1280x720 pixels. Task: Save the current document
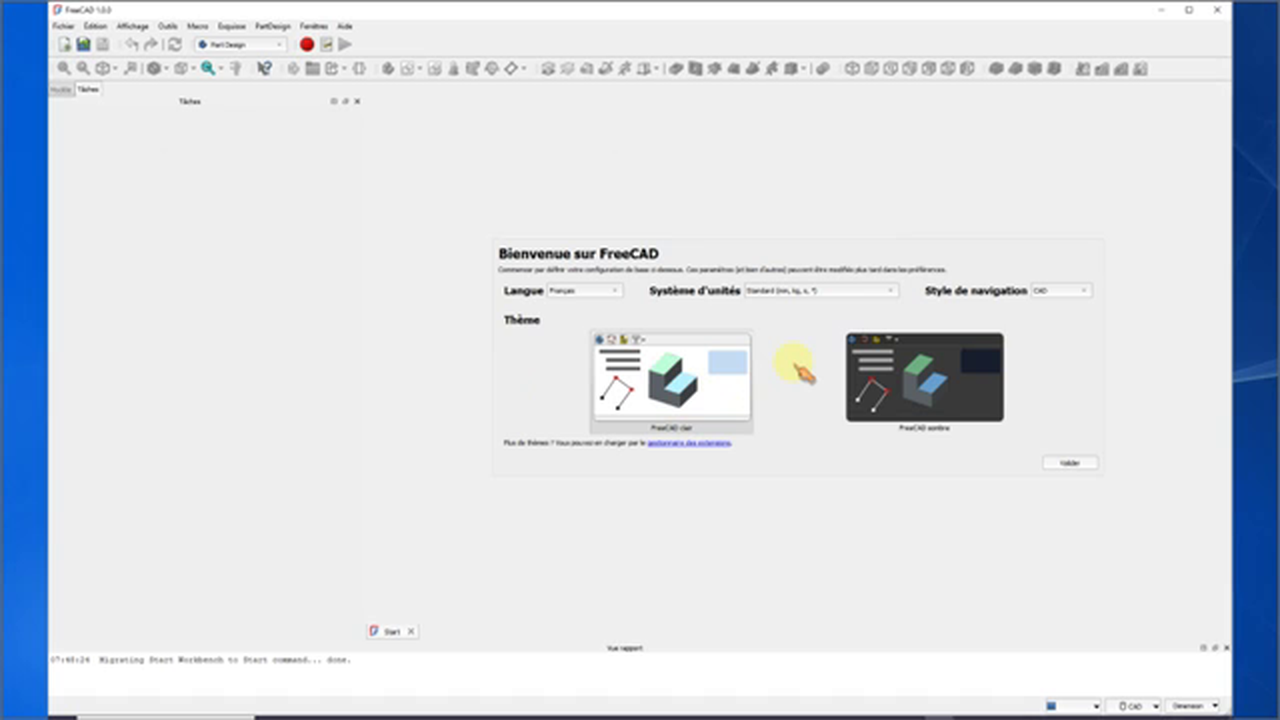click(x=102, y=44)
